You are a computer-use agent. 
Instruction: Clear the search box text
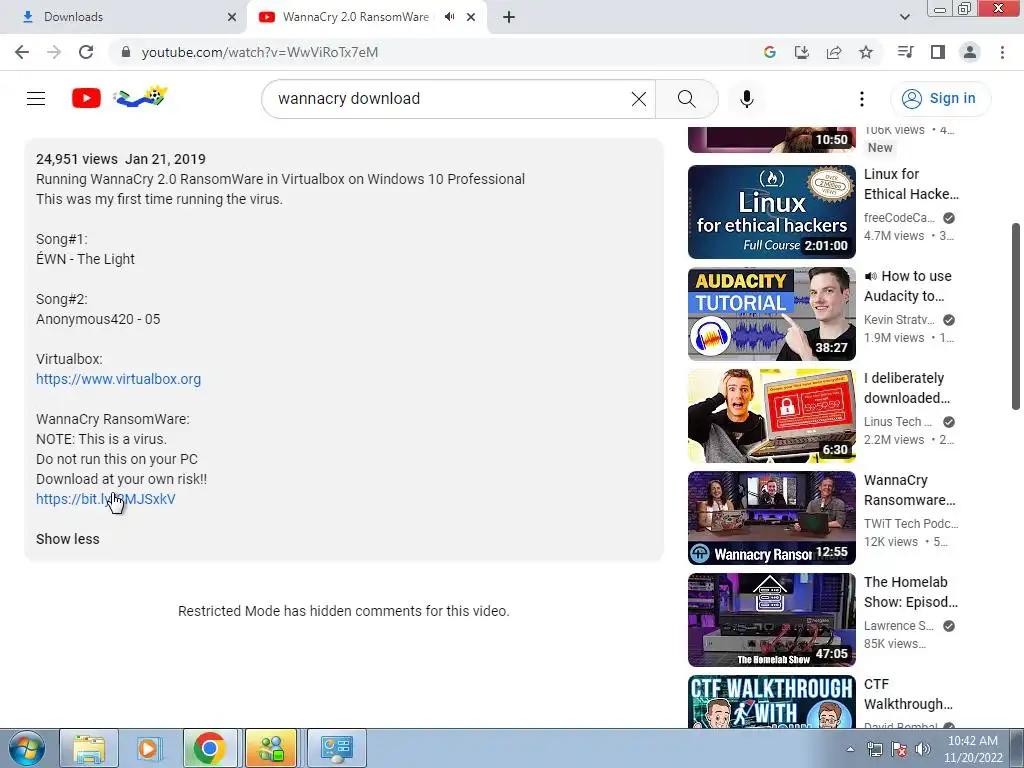(639, 99)
